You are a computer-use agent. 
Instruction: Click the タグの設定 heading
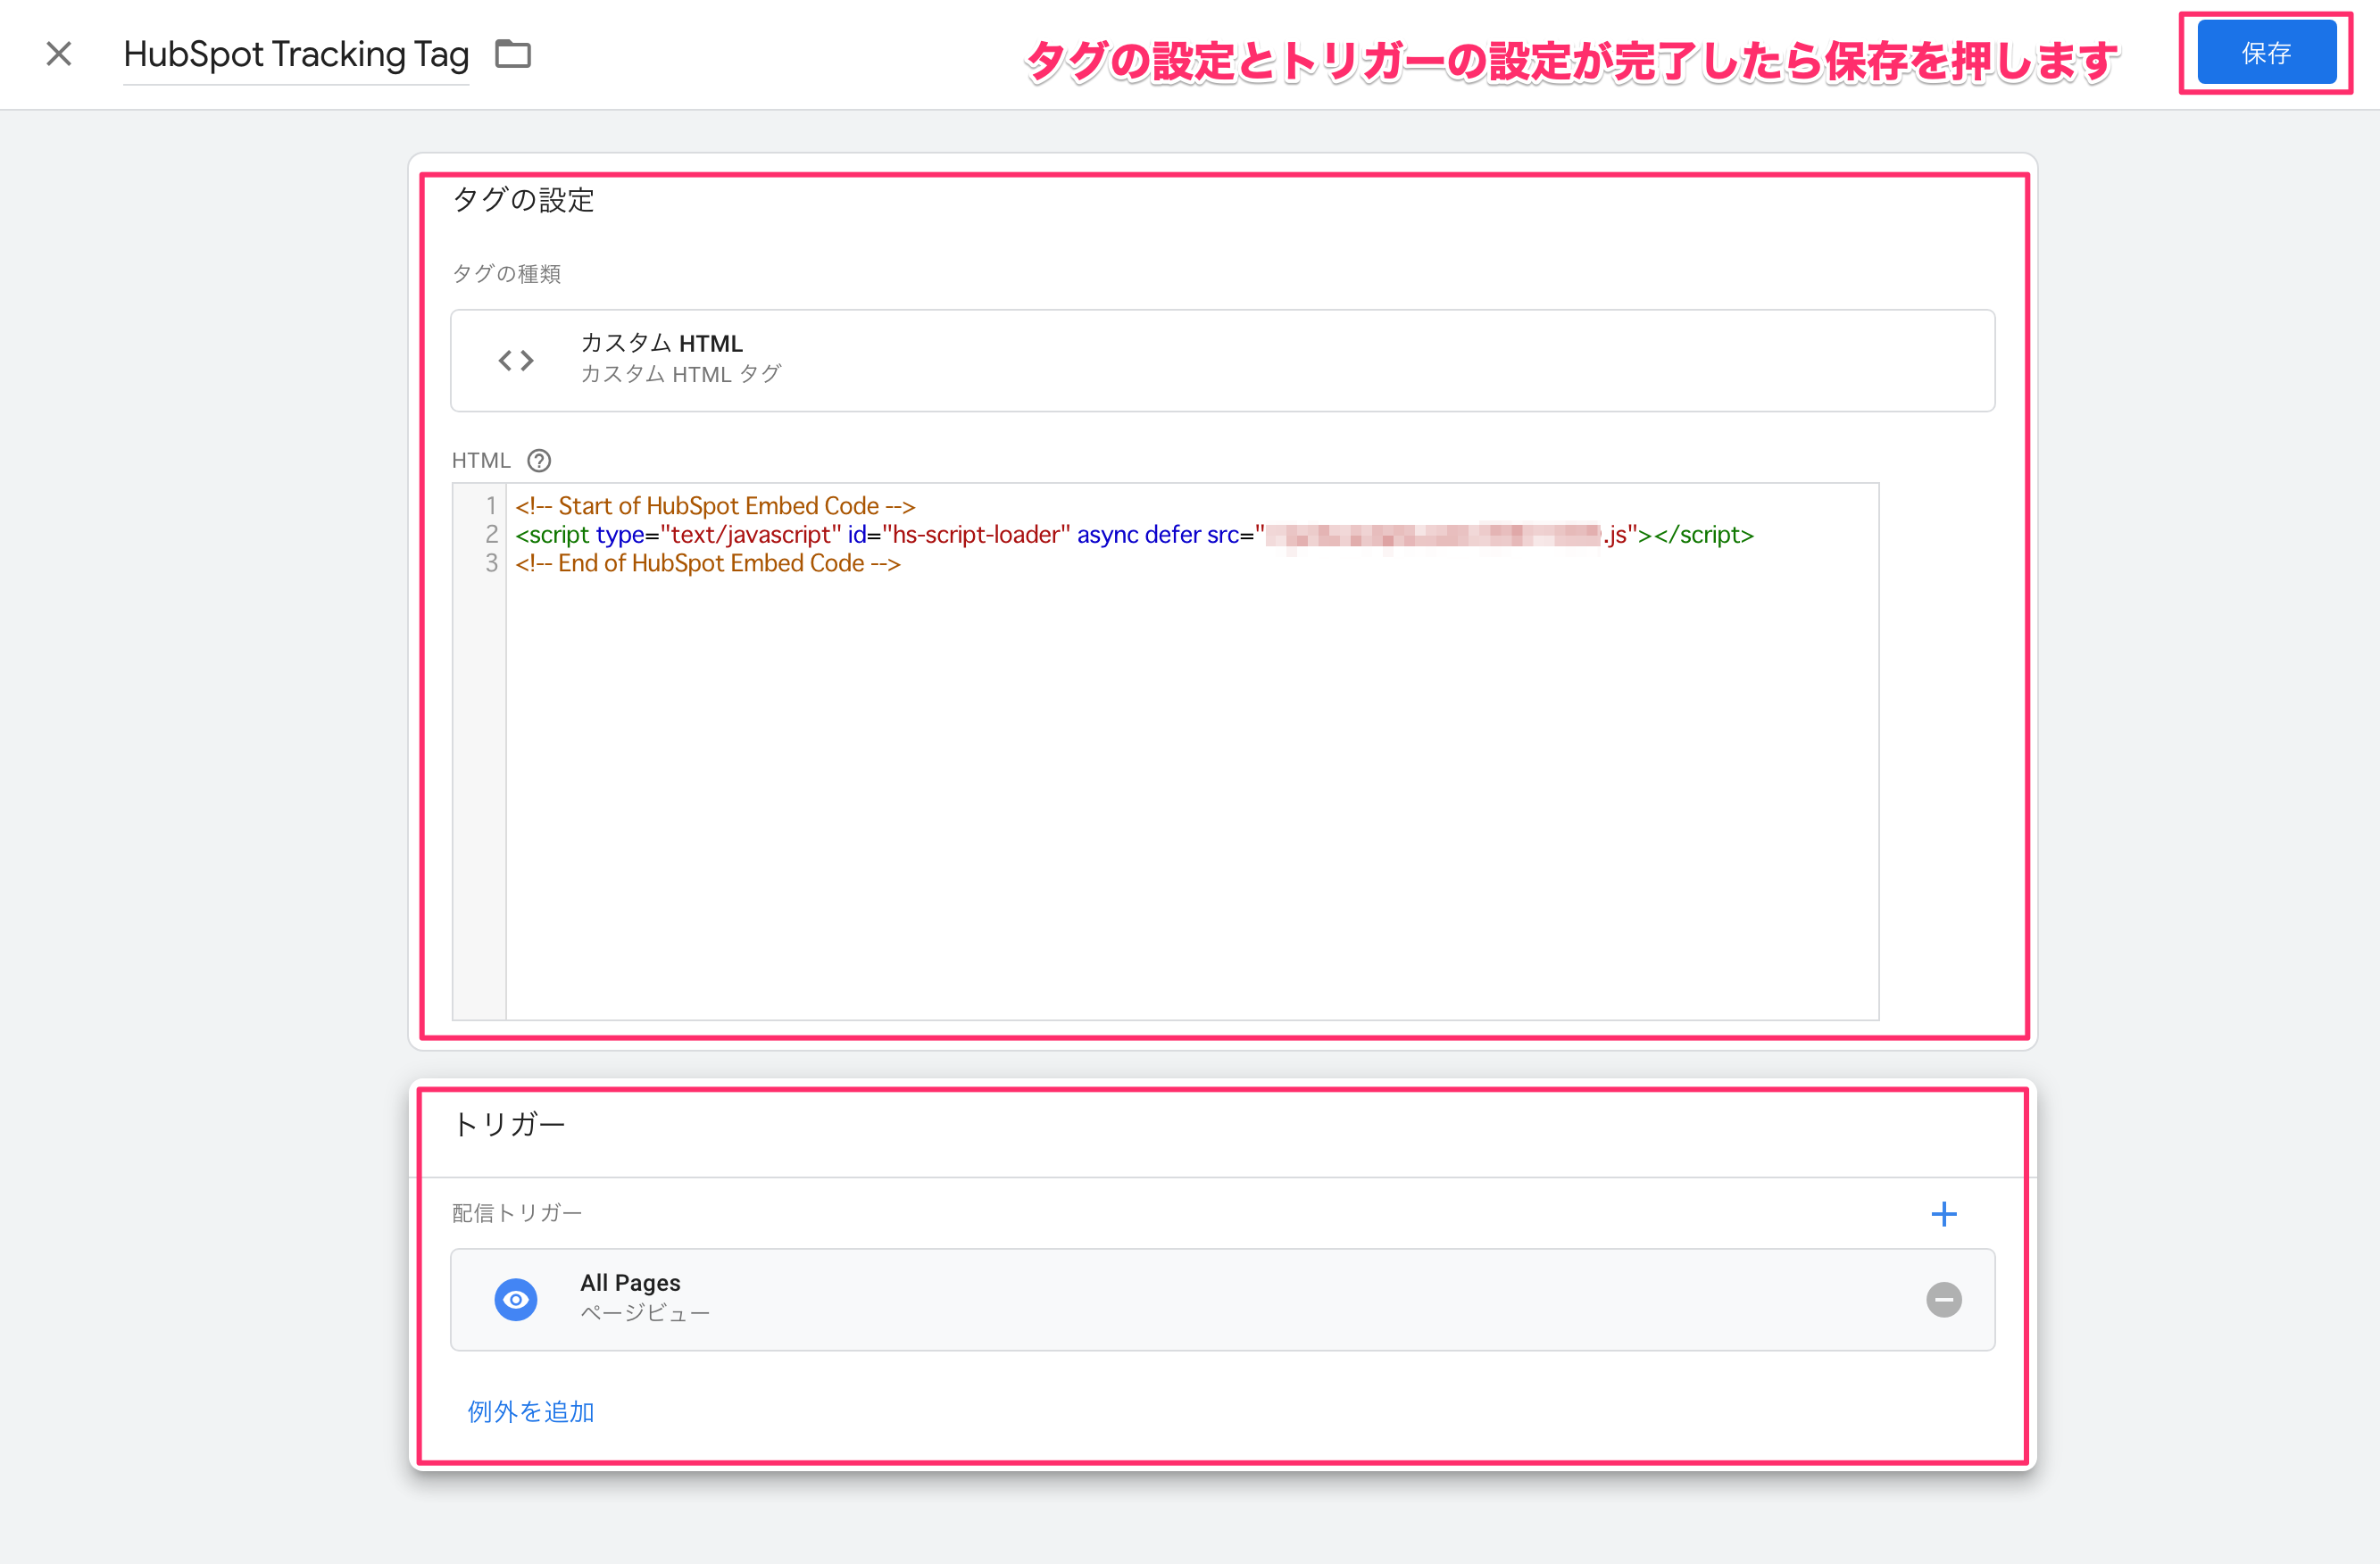point(523,200)
